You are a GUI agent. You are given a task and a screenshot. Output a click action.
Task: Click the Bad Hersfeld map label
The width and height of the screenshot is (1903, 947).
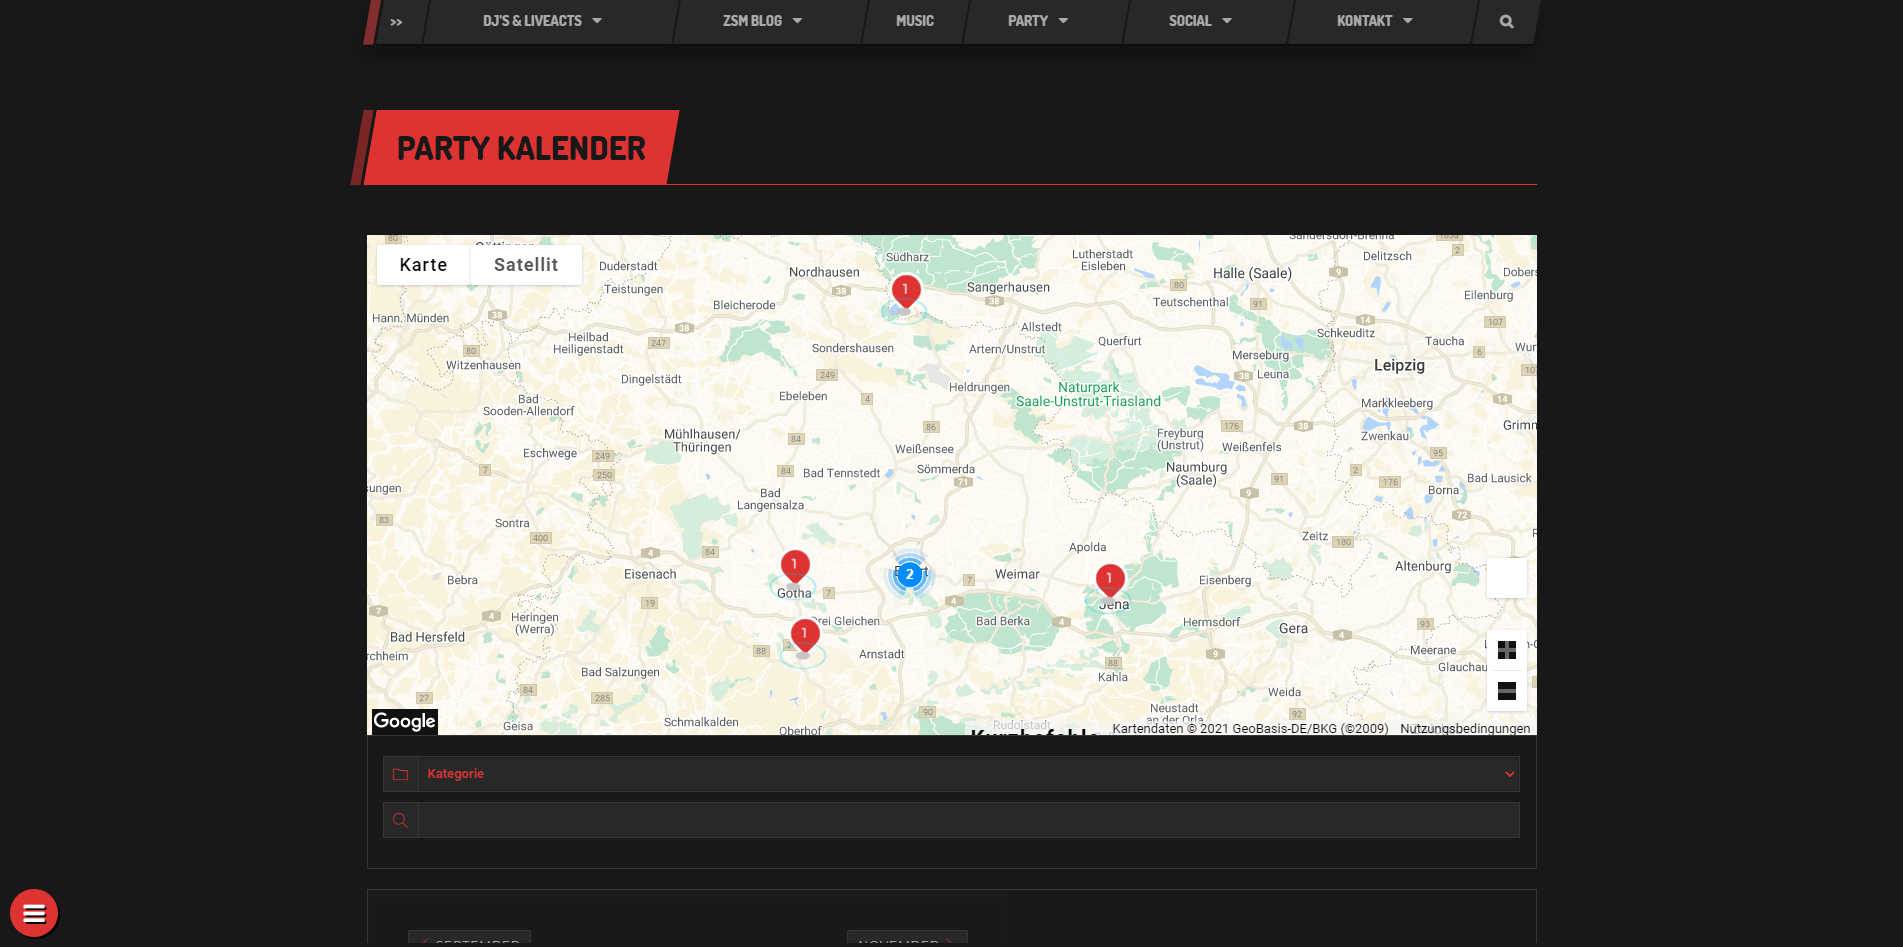[x=427, y=637]
